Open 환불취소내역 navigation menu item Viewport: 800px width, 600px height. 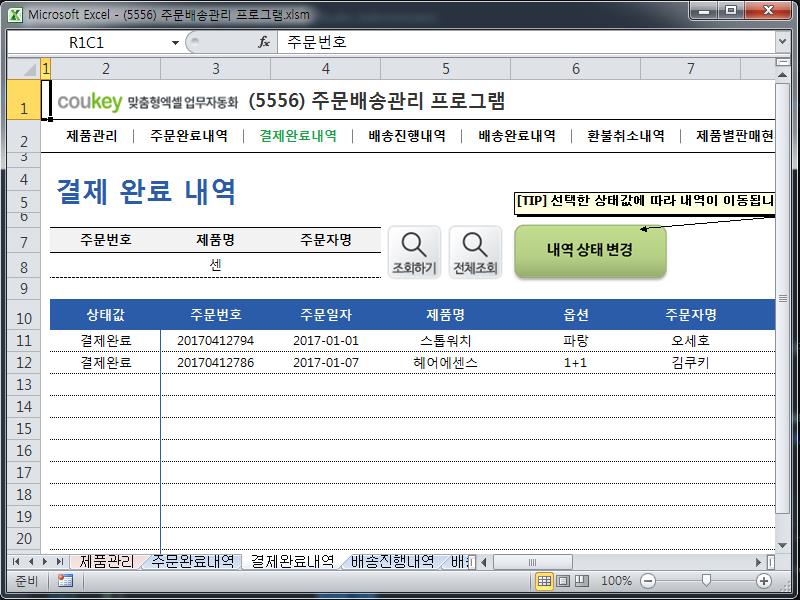click(x=626, y=136)
